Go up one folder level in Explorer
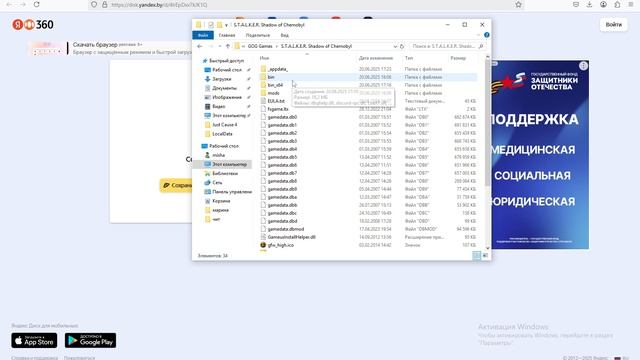 [x=228, y=47]
